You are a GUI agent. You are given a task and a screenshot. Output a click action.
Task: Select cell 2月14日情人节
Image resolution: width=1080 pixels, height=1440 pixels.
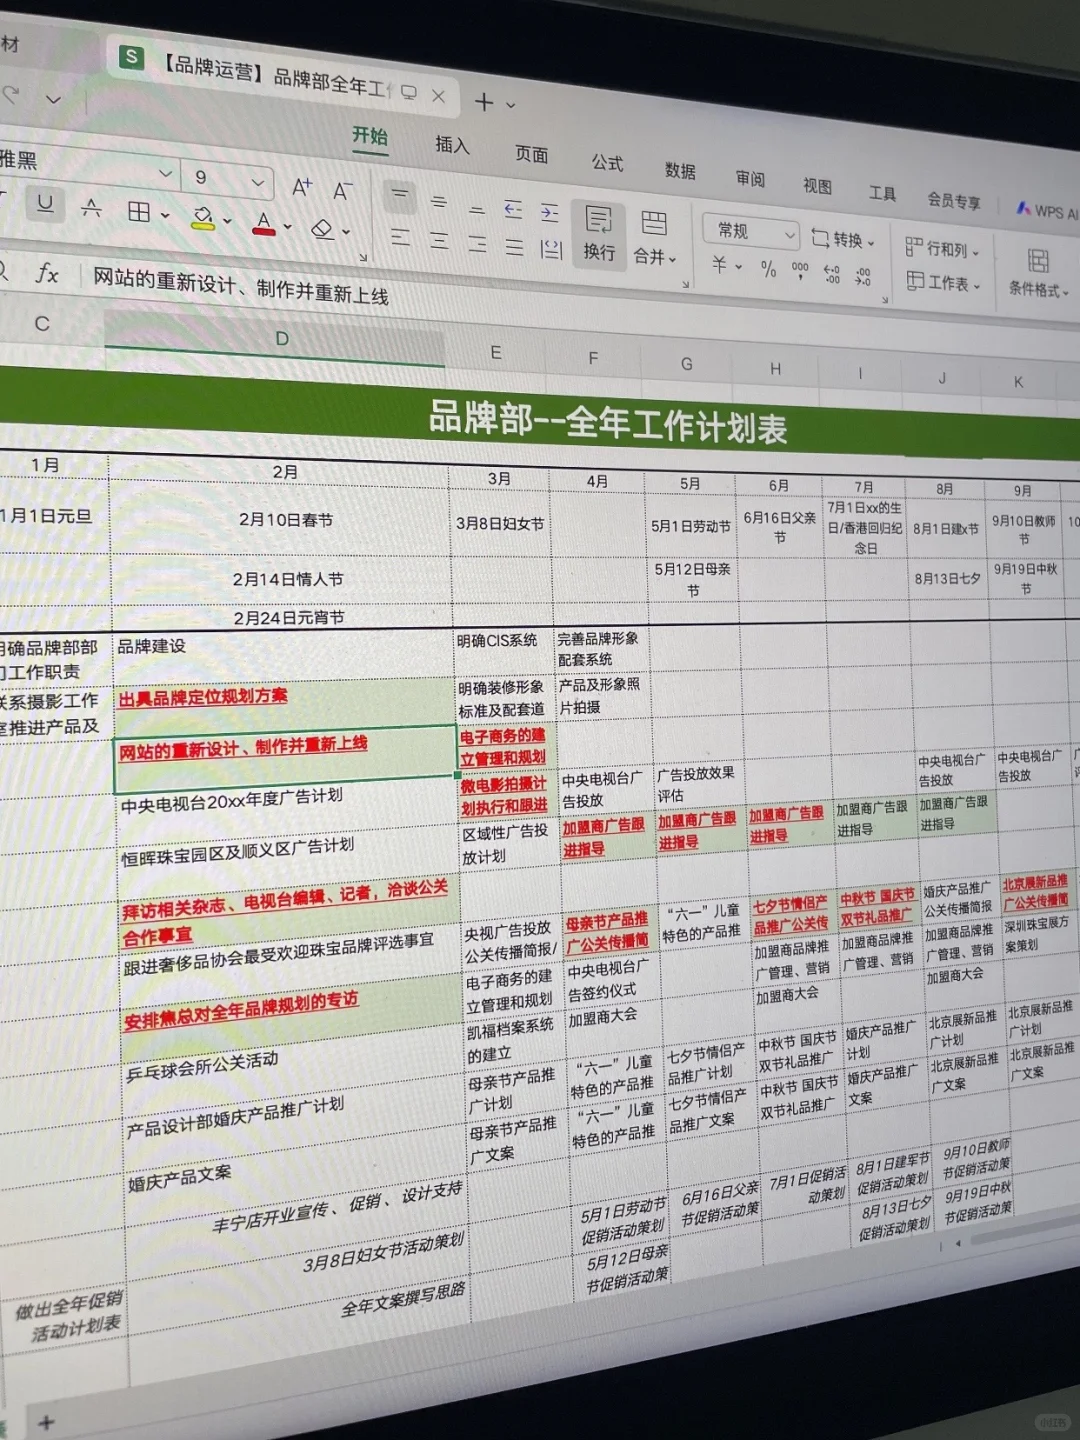click(287, 579)
